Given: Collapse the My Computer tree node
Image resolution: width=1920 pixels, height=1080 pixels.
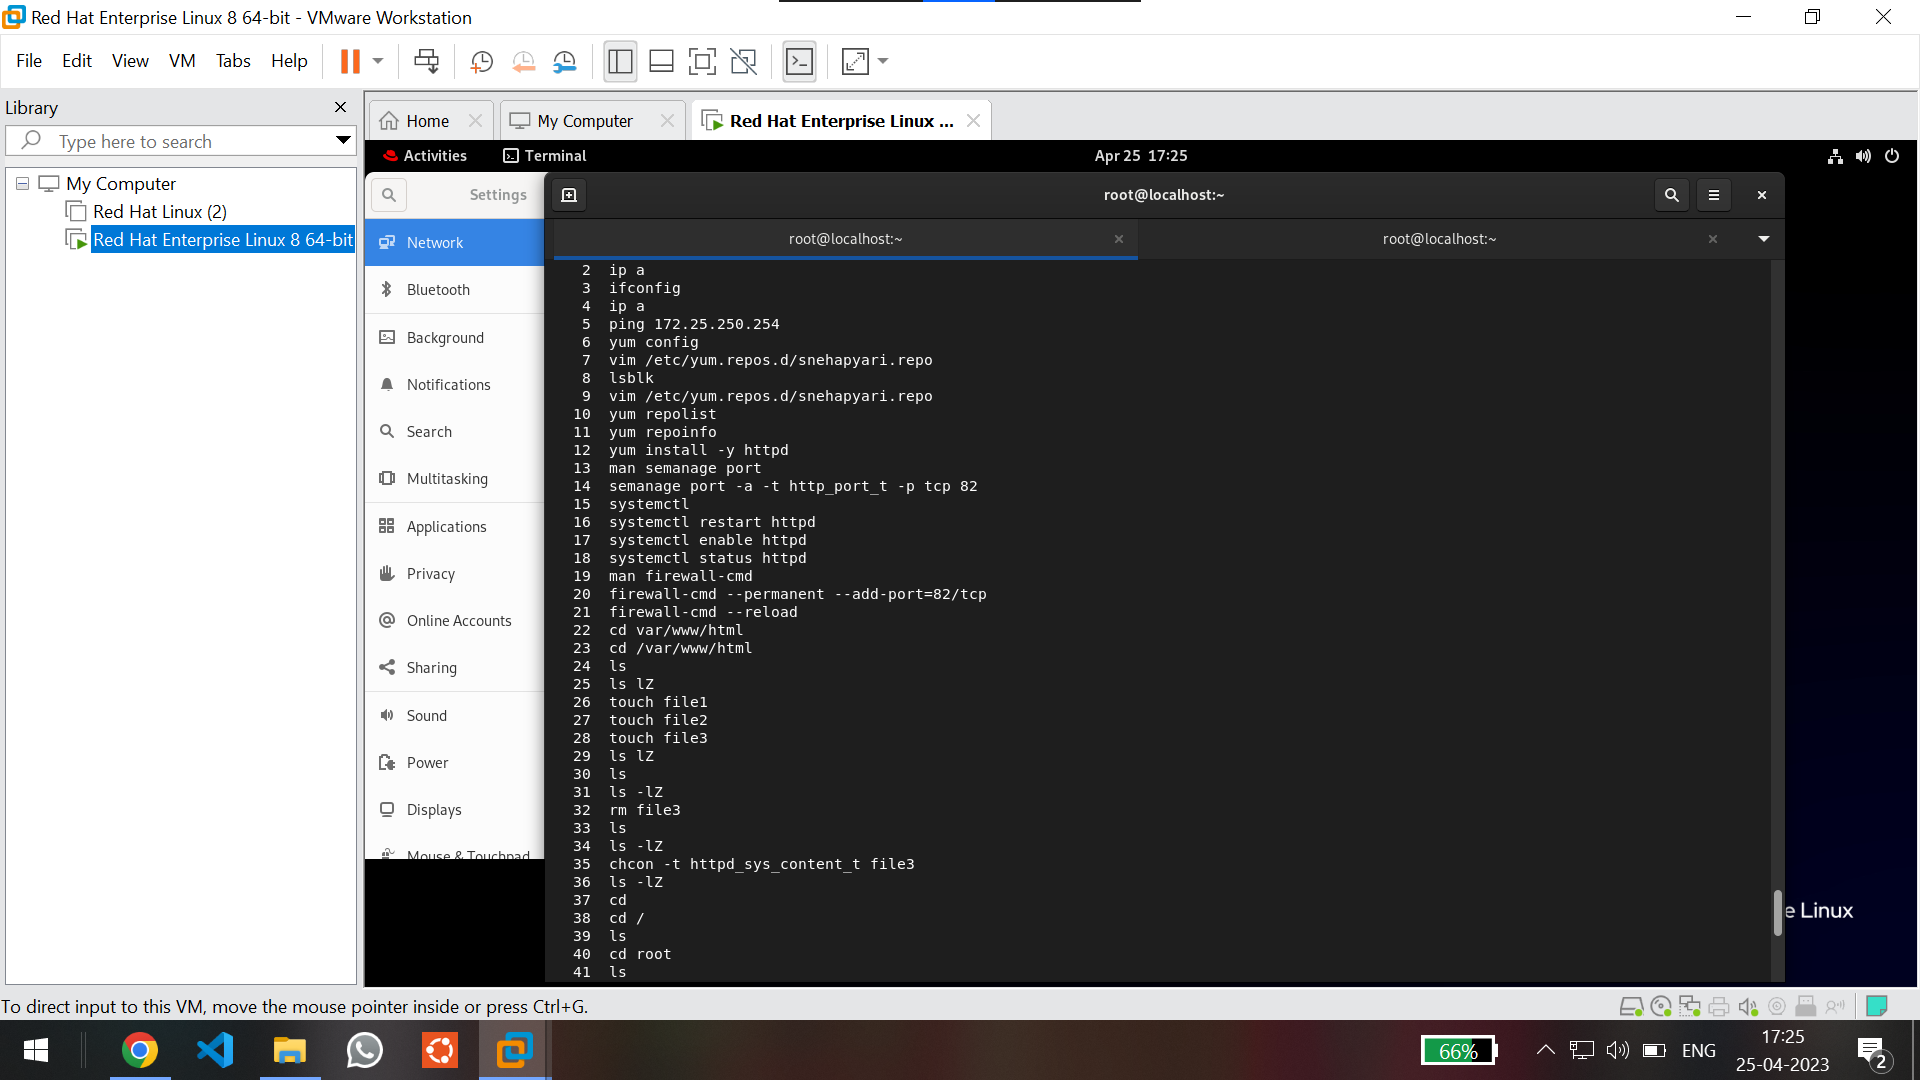Looking at the screenshot, I should coord(22,184).
